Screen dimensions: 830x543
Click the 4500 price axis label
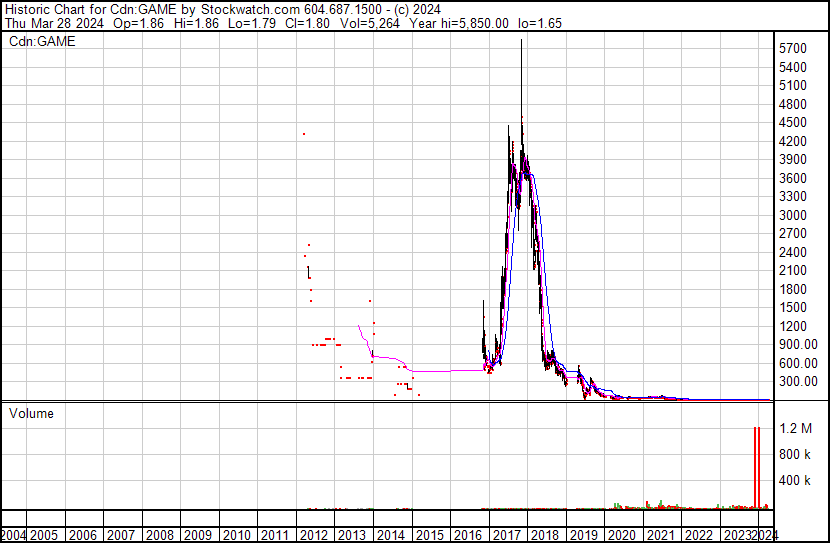click(x=793, y=122)
